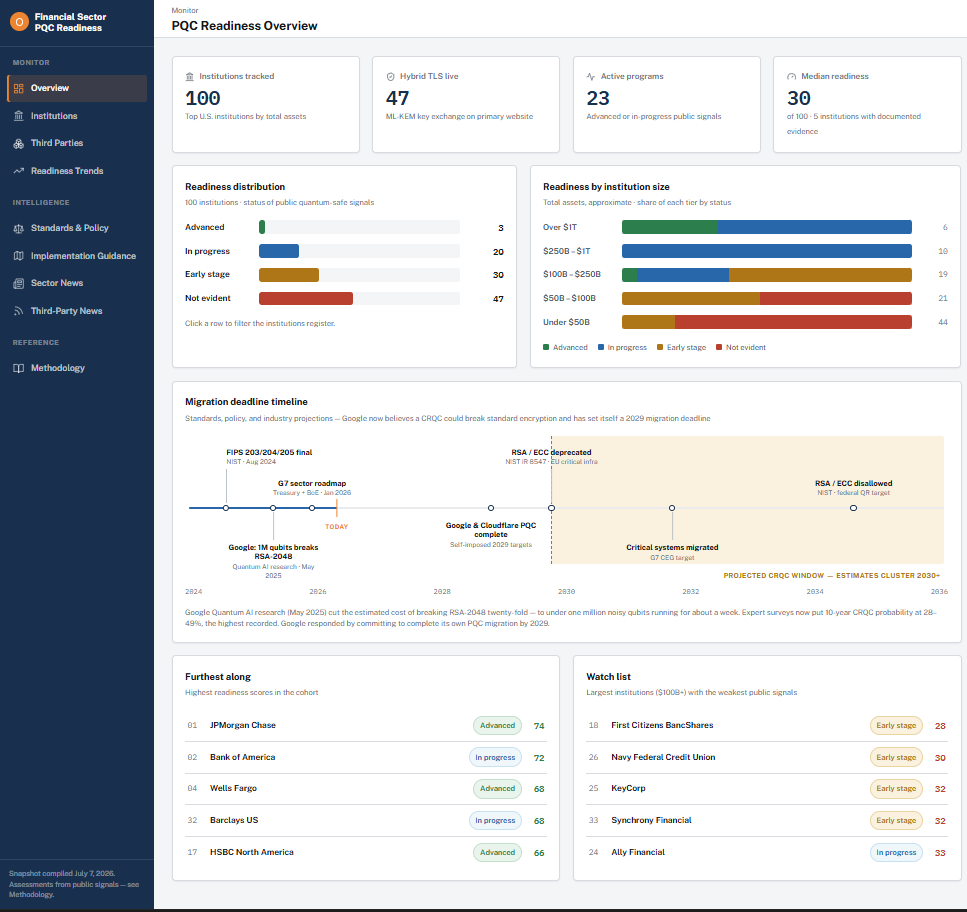
Task: Click the red Not evident legend swatch
Action: [x=719, y=347]
